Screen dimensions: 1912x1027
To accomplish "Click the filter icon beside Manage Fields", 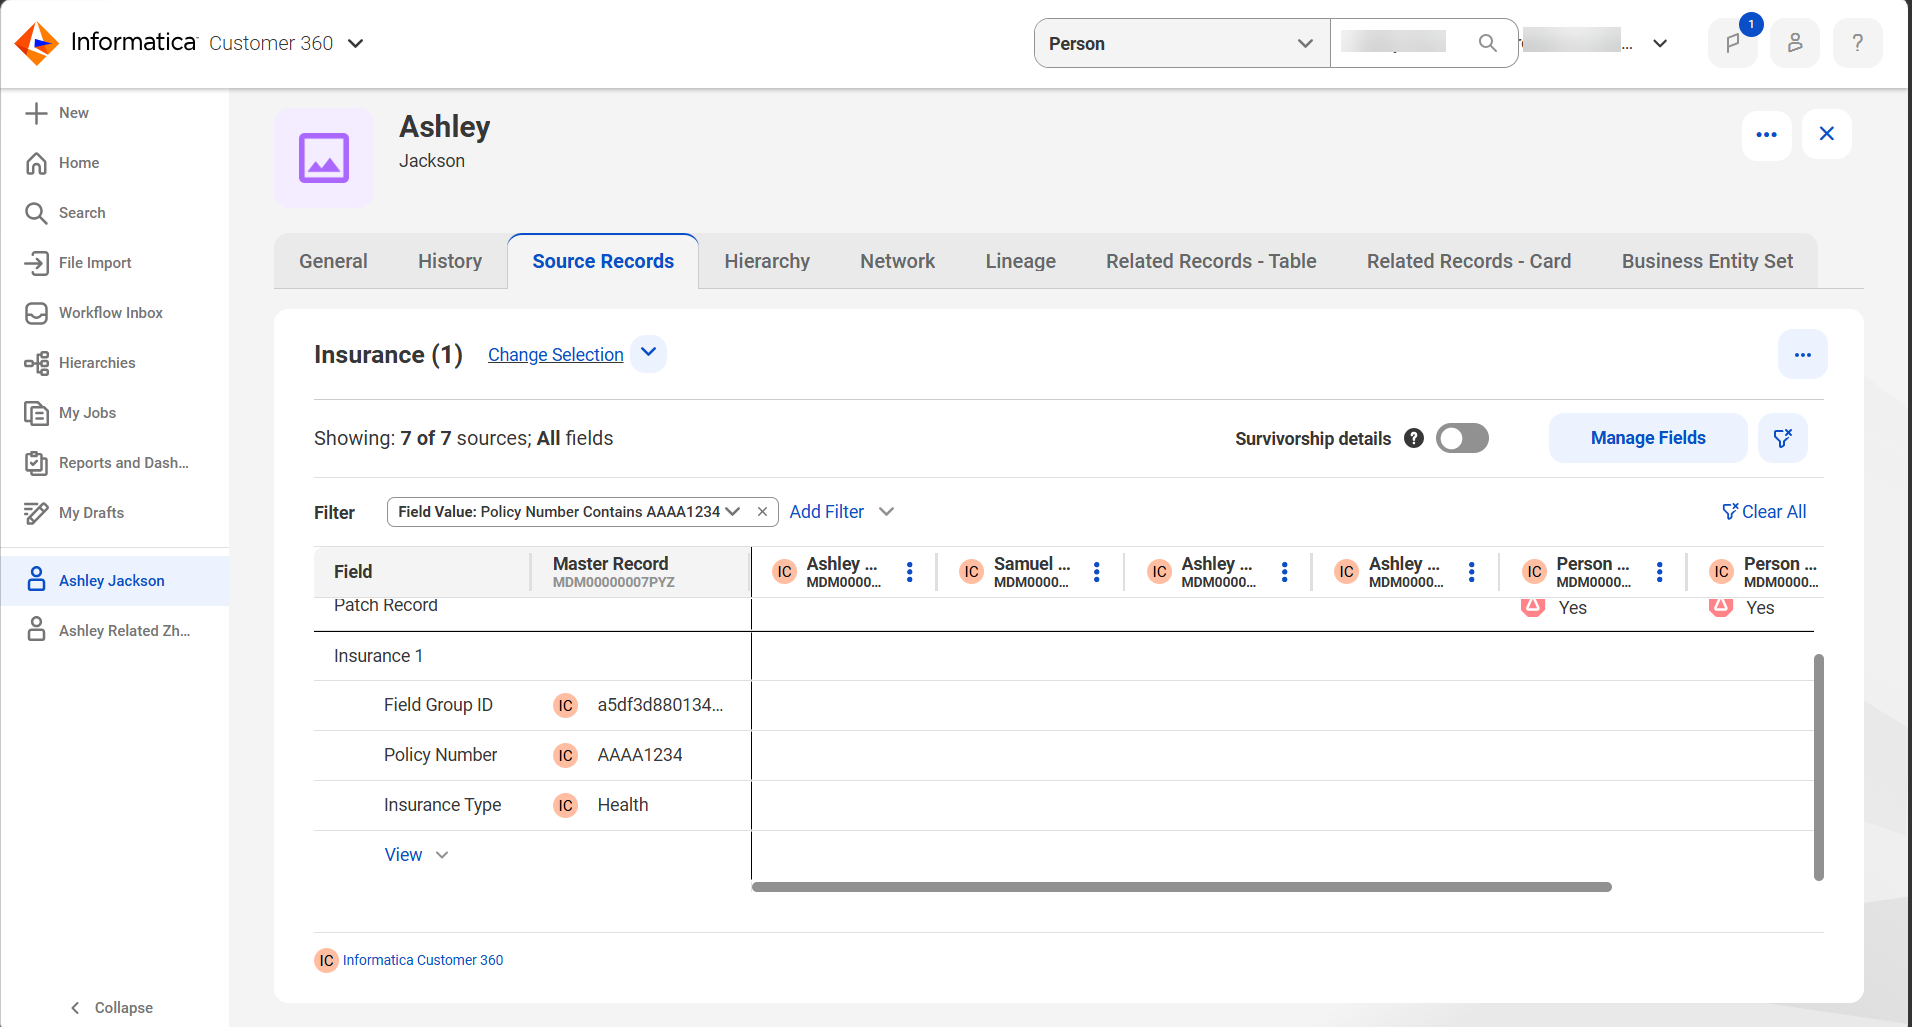I will pyautogui.click(x=1783, y=438).
